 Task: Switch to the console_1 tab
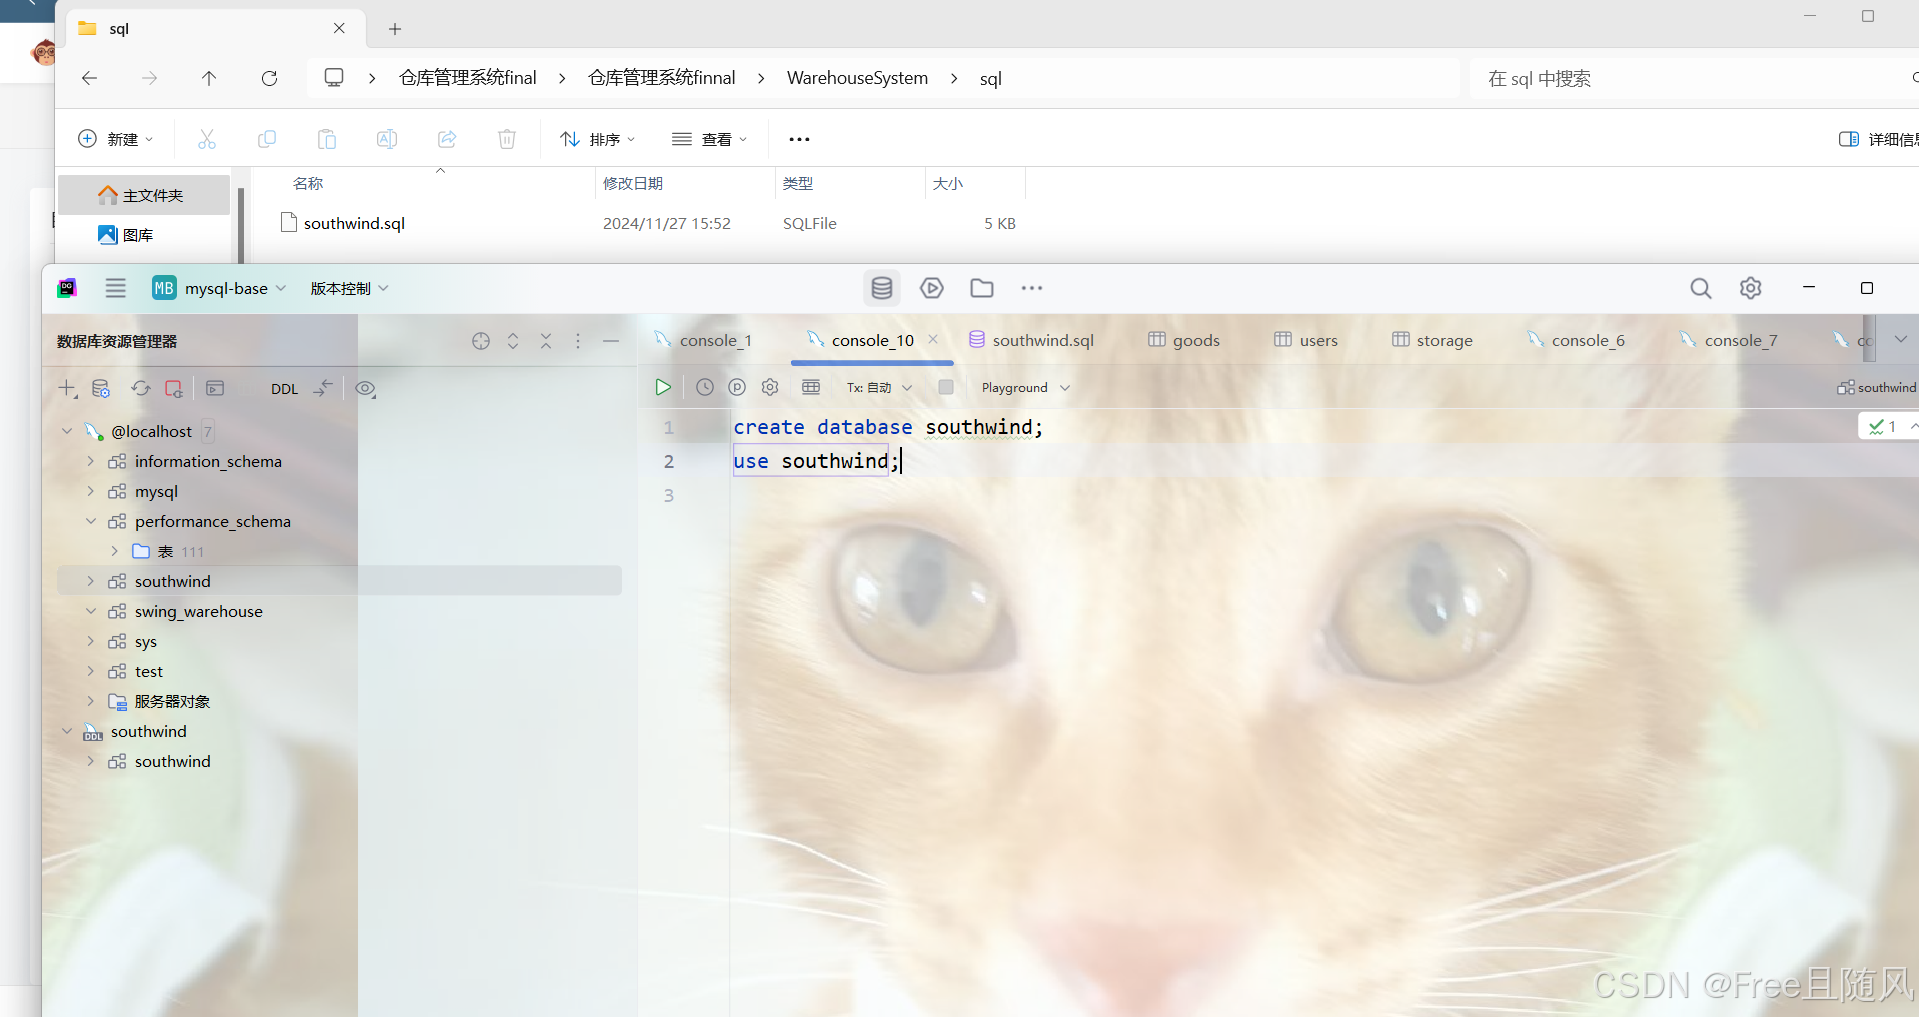(703, 340)
